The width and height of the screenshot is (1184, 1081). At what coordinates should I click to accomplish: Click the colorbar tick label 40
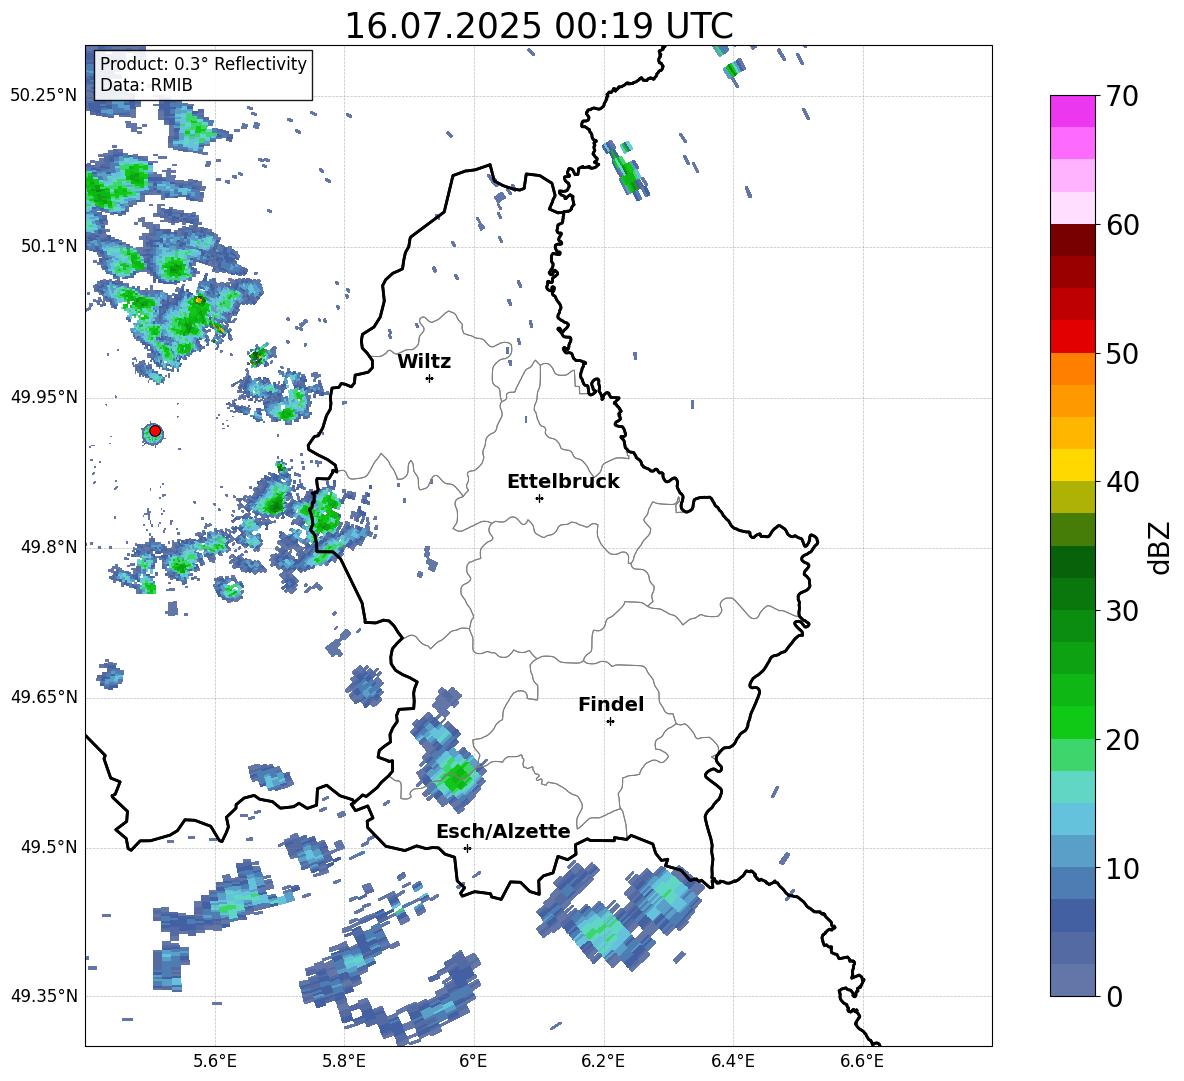tap(1122, 482)
